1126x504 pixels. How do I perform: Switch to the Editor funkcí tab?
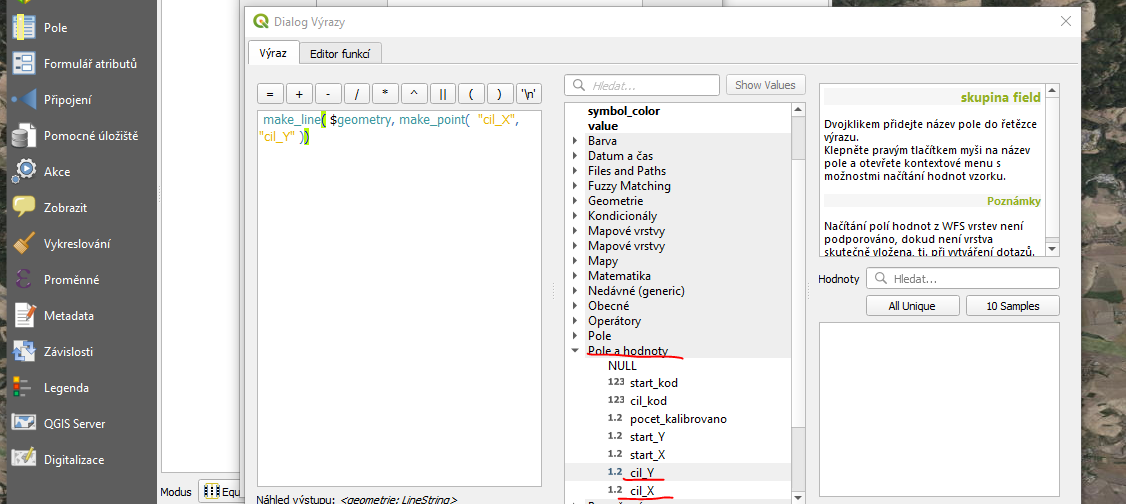[339, 53]
